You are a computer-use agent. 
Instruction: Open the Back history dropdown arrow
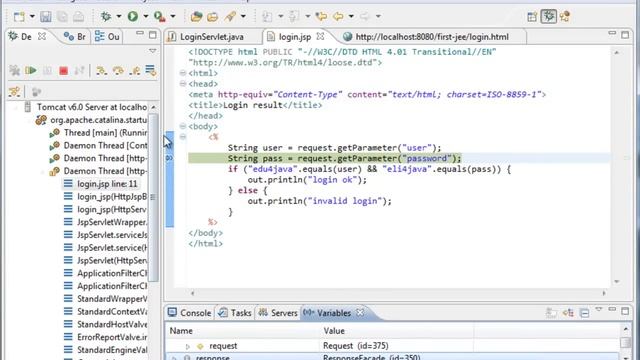coord(351,17)
